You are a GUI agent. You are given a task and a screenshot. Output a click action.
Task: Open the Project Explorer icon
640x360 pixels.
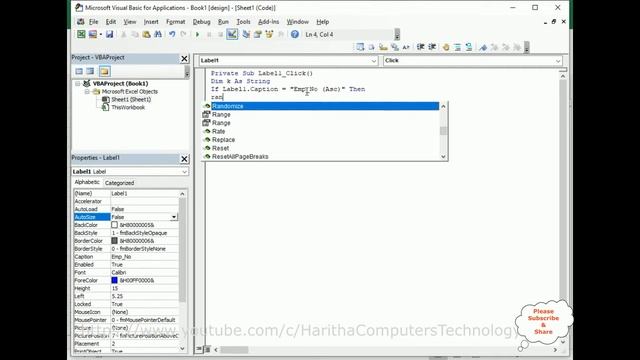tap(246, 34)
